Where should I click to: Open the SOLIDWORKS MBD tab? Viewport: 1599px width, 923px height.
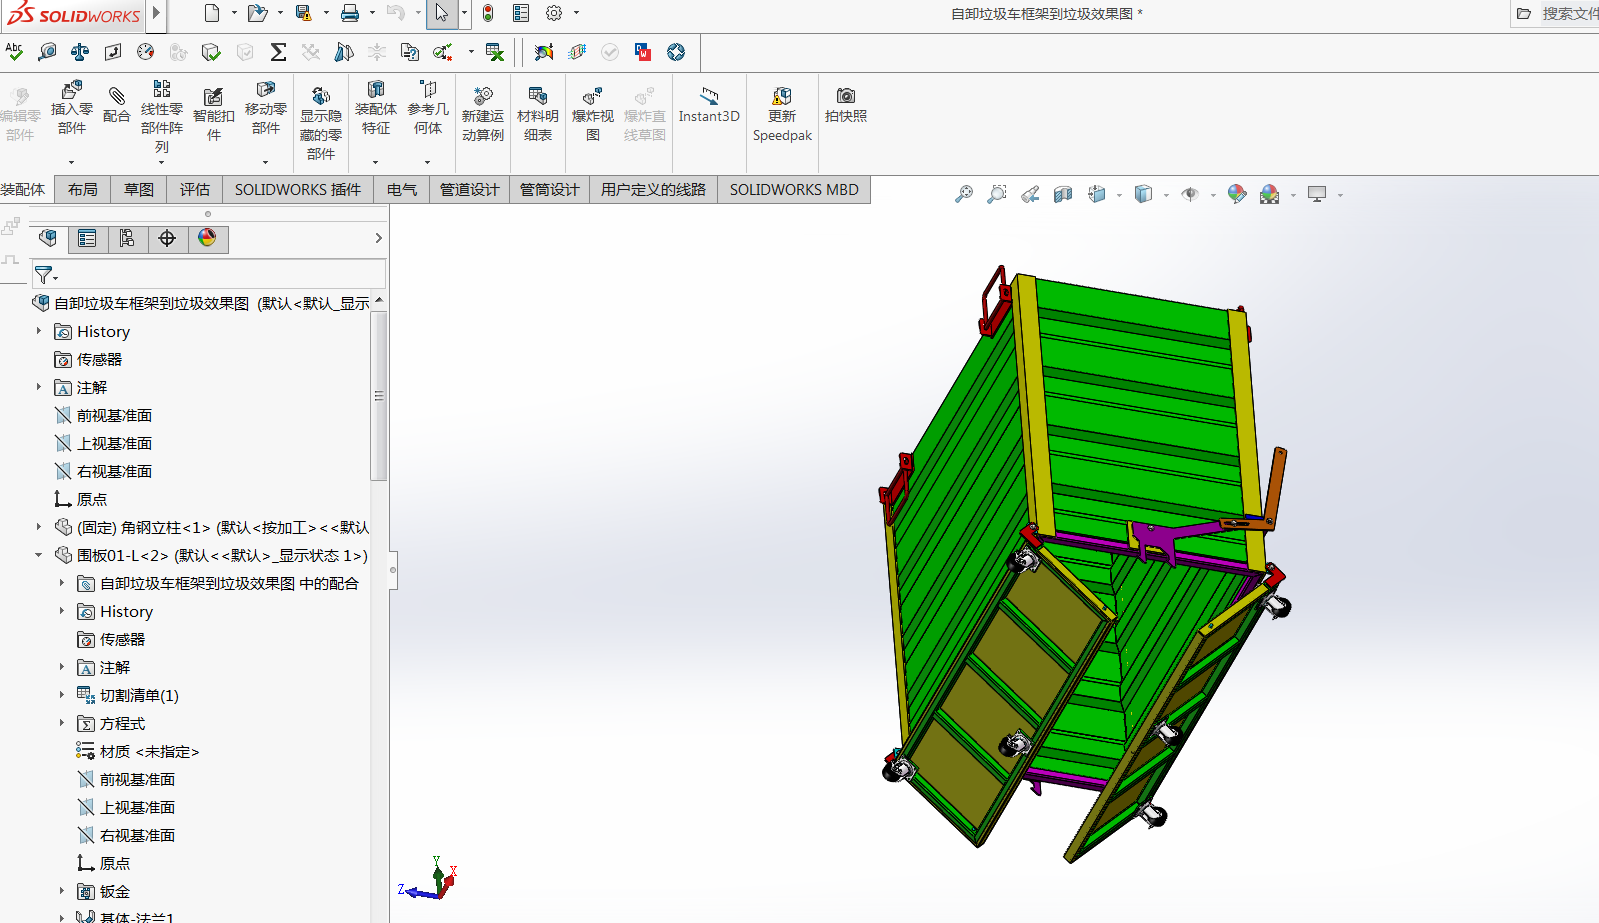(794, 189)
